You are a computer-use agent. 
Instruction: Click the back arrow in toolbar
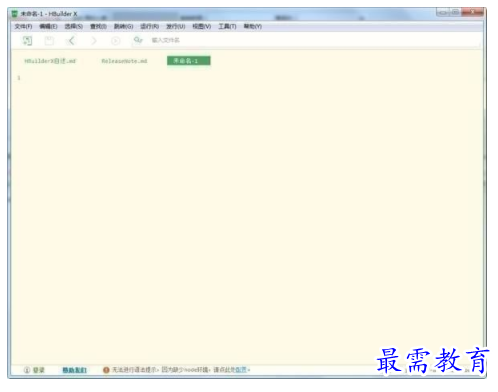[71, 41]
